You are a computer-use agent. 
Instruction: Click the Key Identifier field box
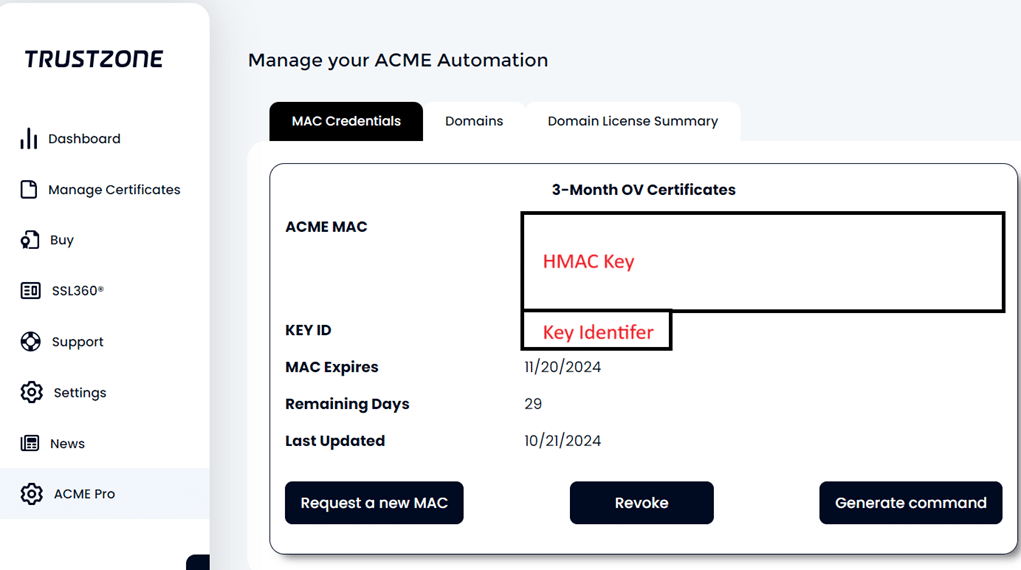coord(596,331)
